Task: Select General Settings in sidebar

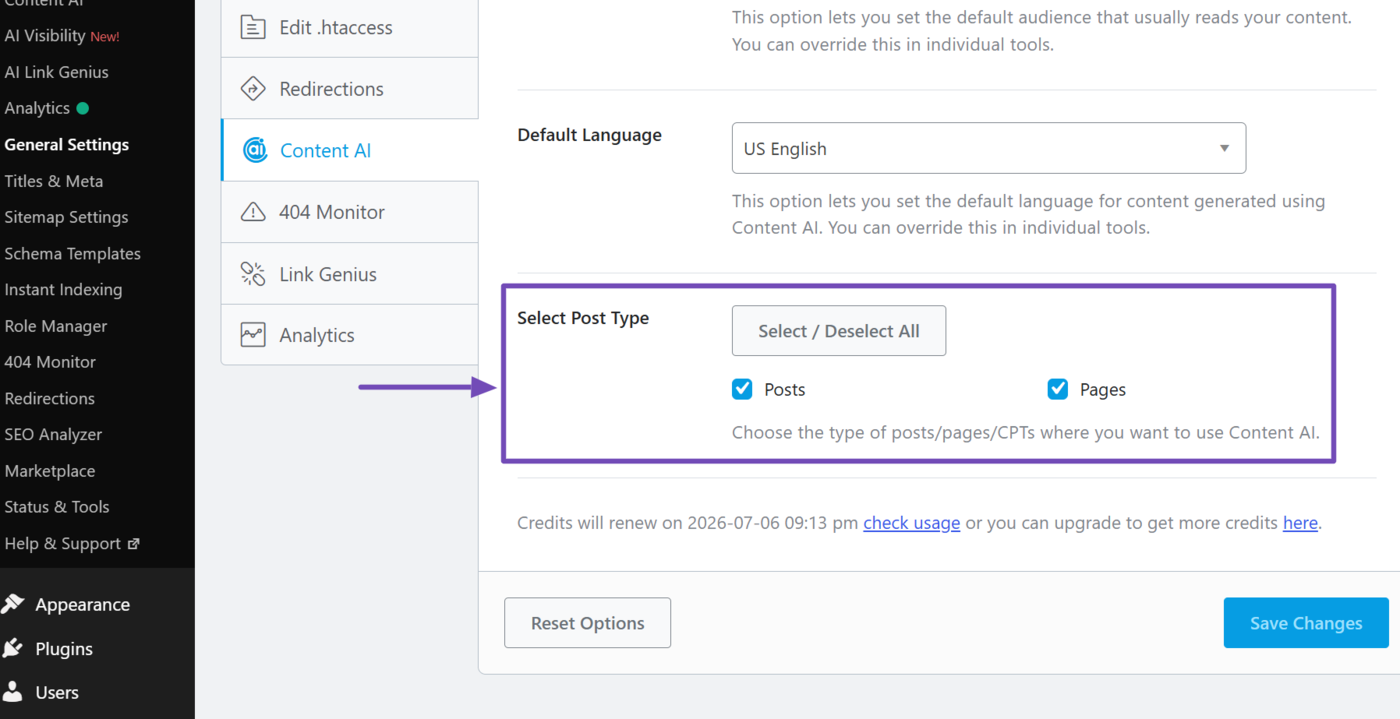Action: (x=66, y=145)
